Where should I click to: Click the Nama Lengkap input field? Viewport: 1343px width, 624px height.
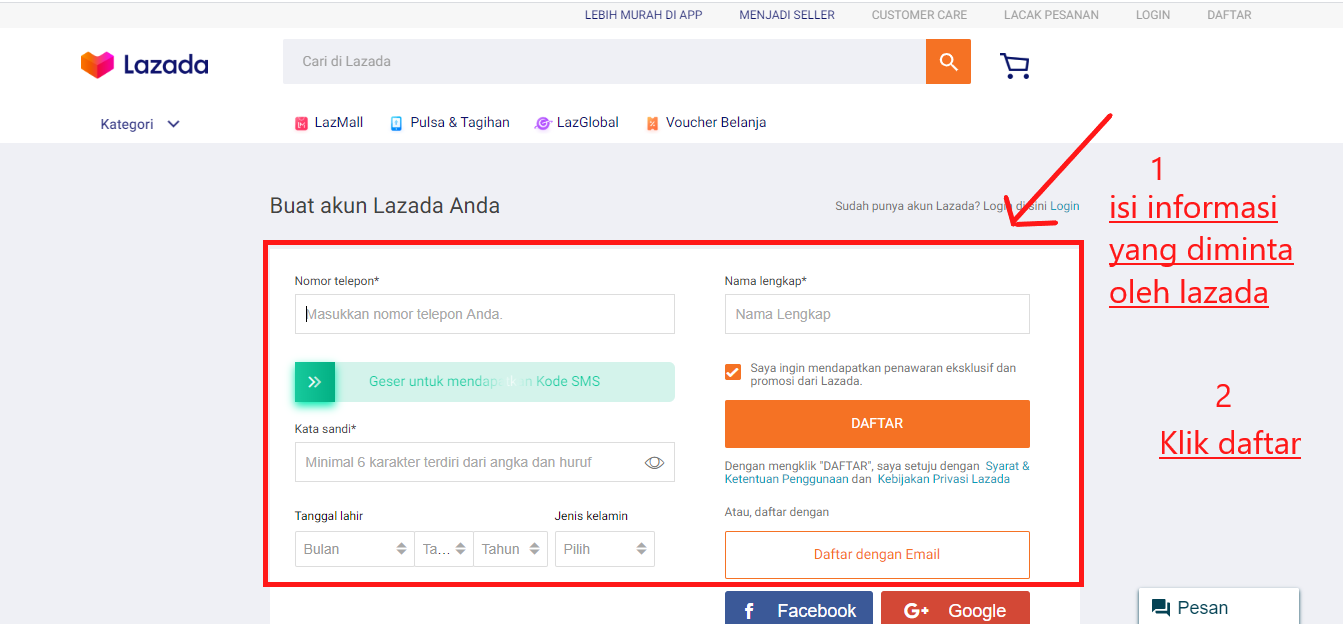pyautogui.click(x=877, y=314)
